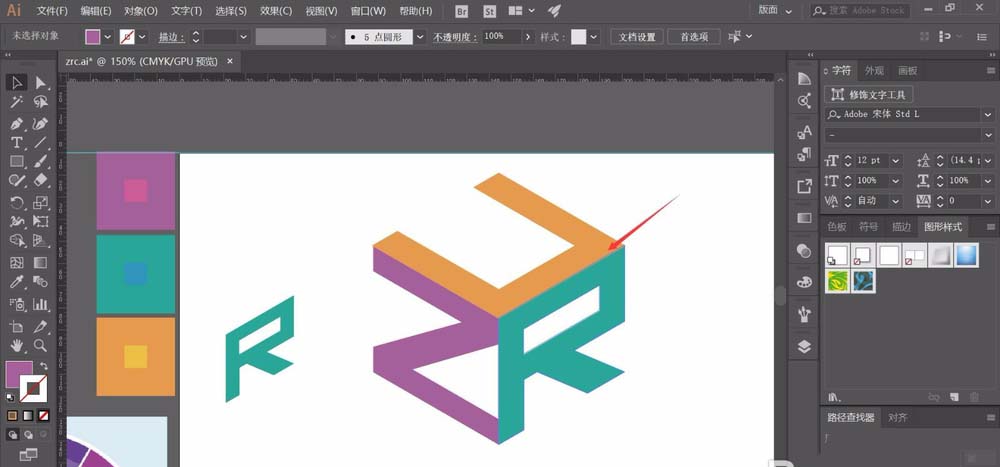Set paint mode to Color

pyautogui.click(x=12, y=415)
